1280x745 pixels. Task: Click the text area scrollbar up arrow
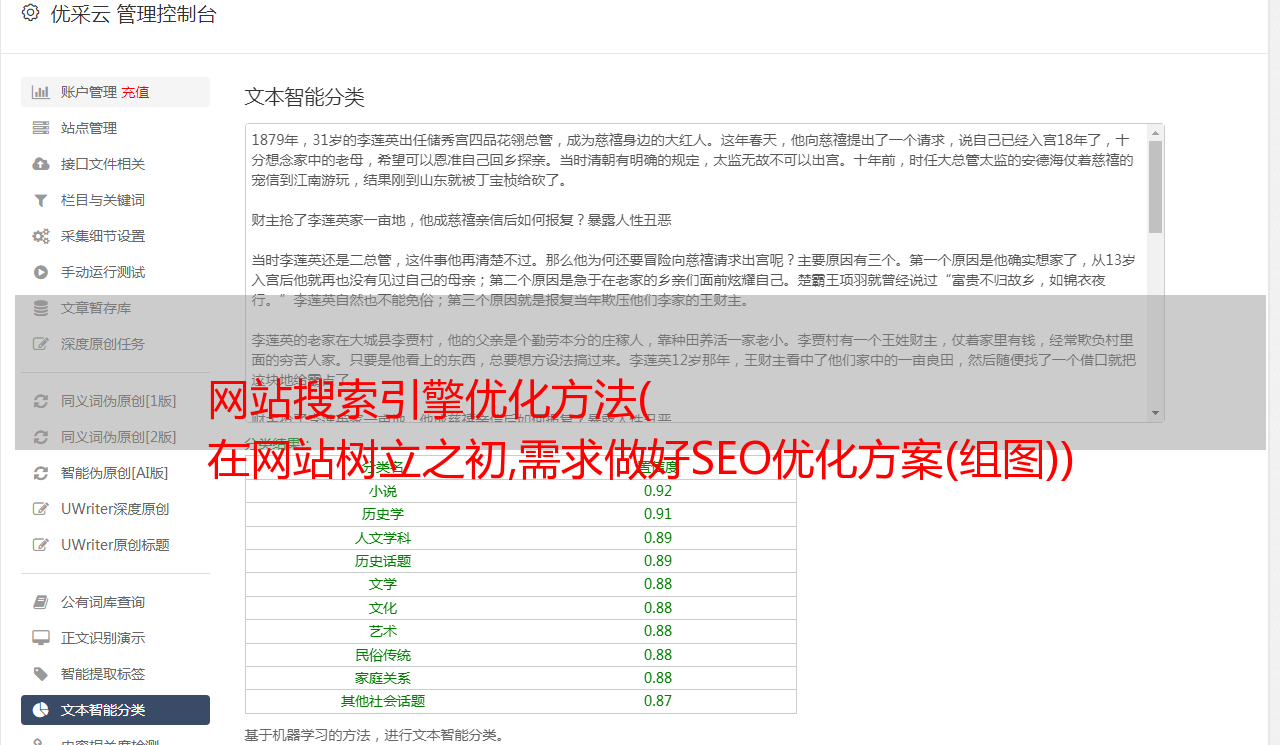tap(1155, 133)
